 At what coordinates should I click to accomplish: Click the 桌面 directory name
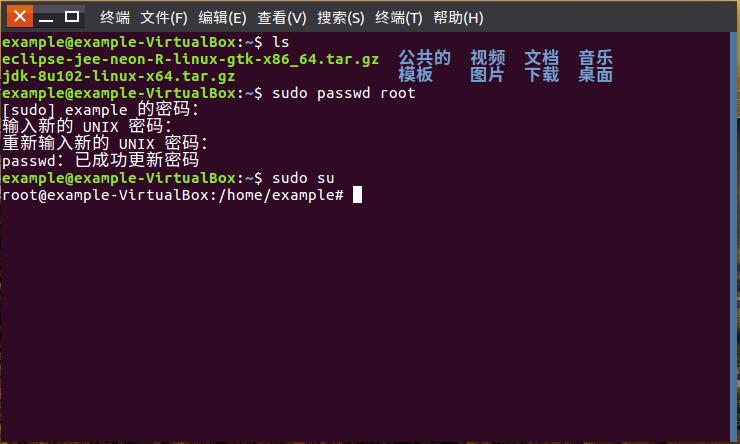click(596, 76)
